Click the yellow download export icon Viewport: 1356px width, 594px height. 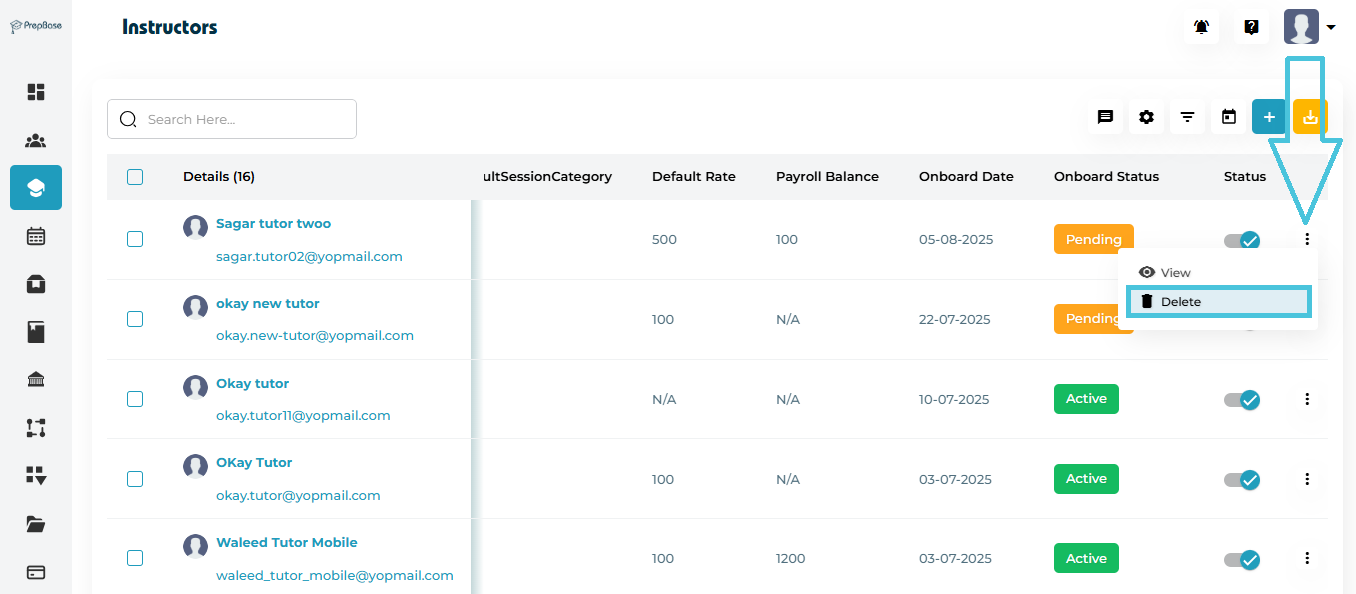[x=1310, y=117]
